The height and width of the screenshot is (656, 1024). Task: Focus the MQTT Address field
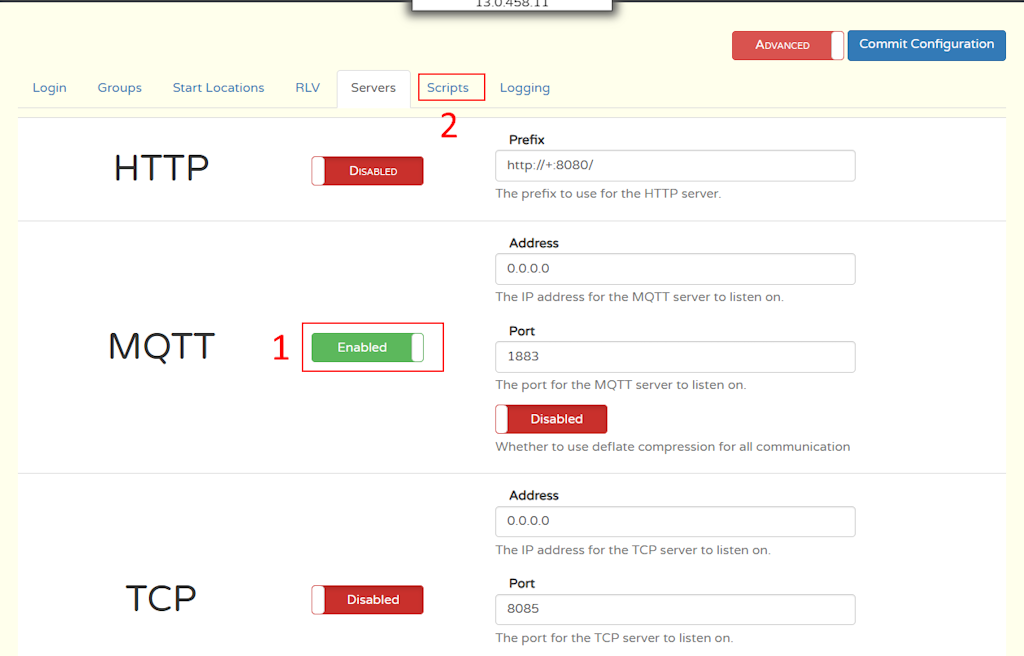[x=675, y=269]
